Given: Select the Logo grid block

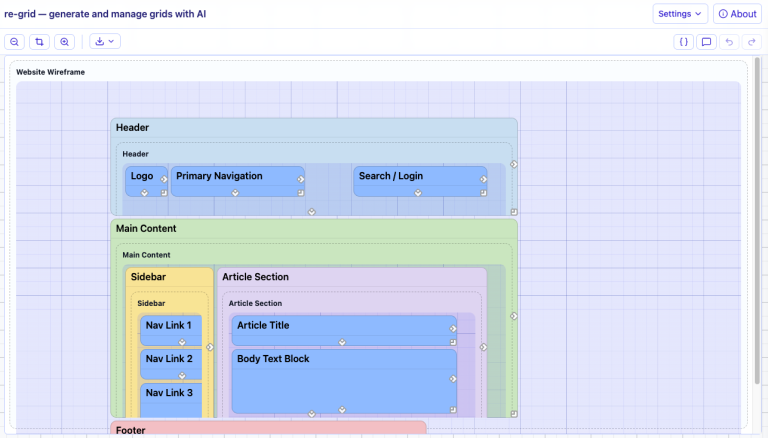Looking at the screenshot, I should click(x=146, y=181).
